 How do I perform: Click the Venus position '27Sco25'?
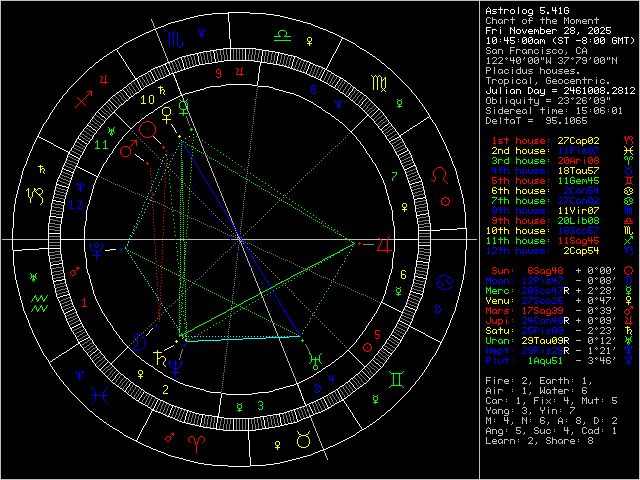[x=542, y=300]
